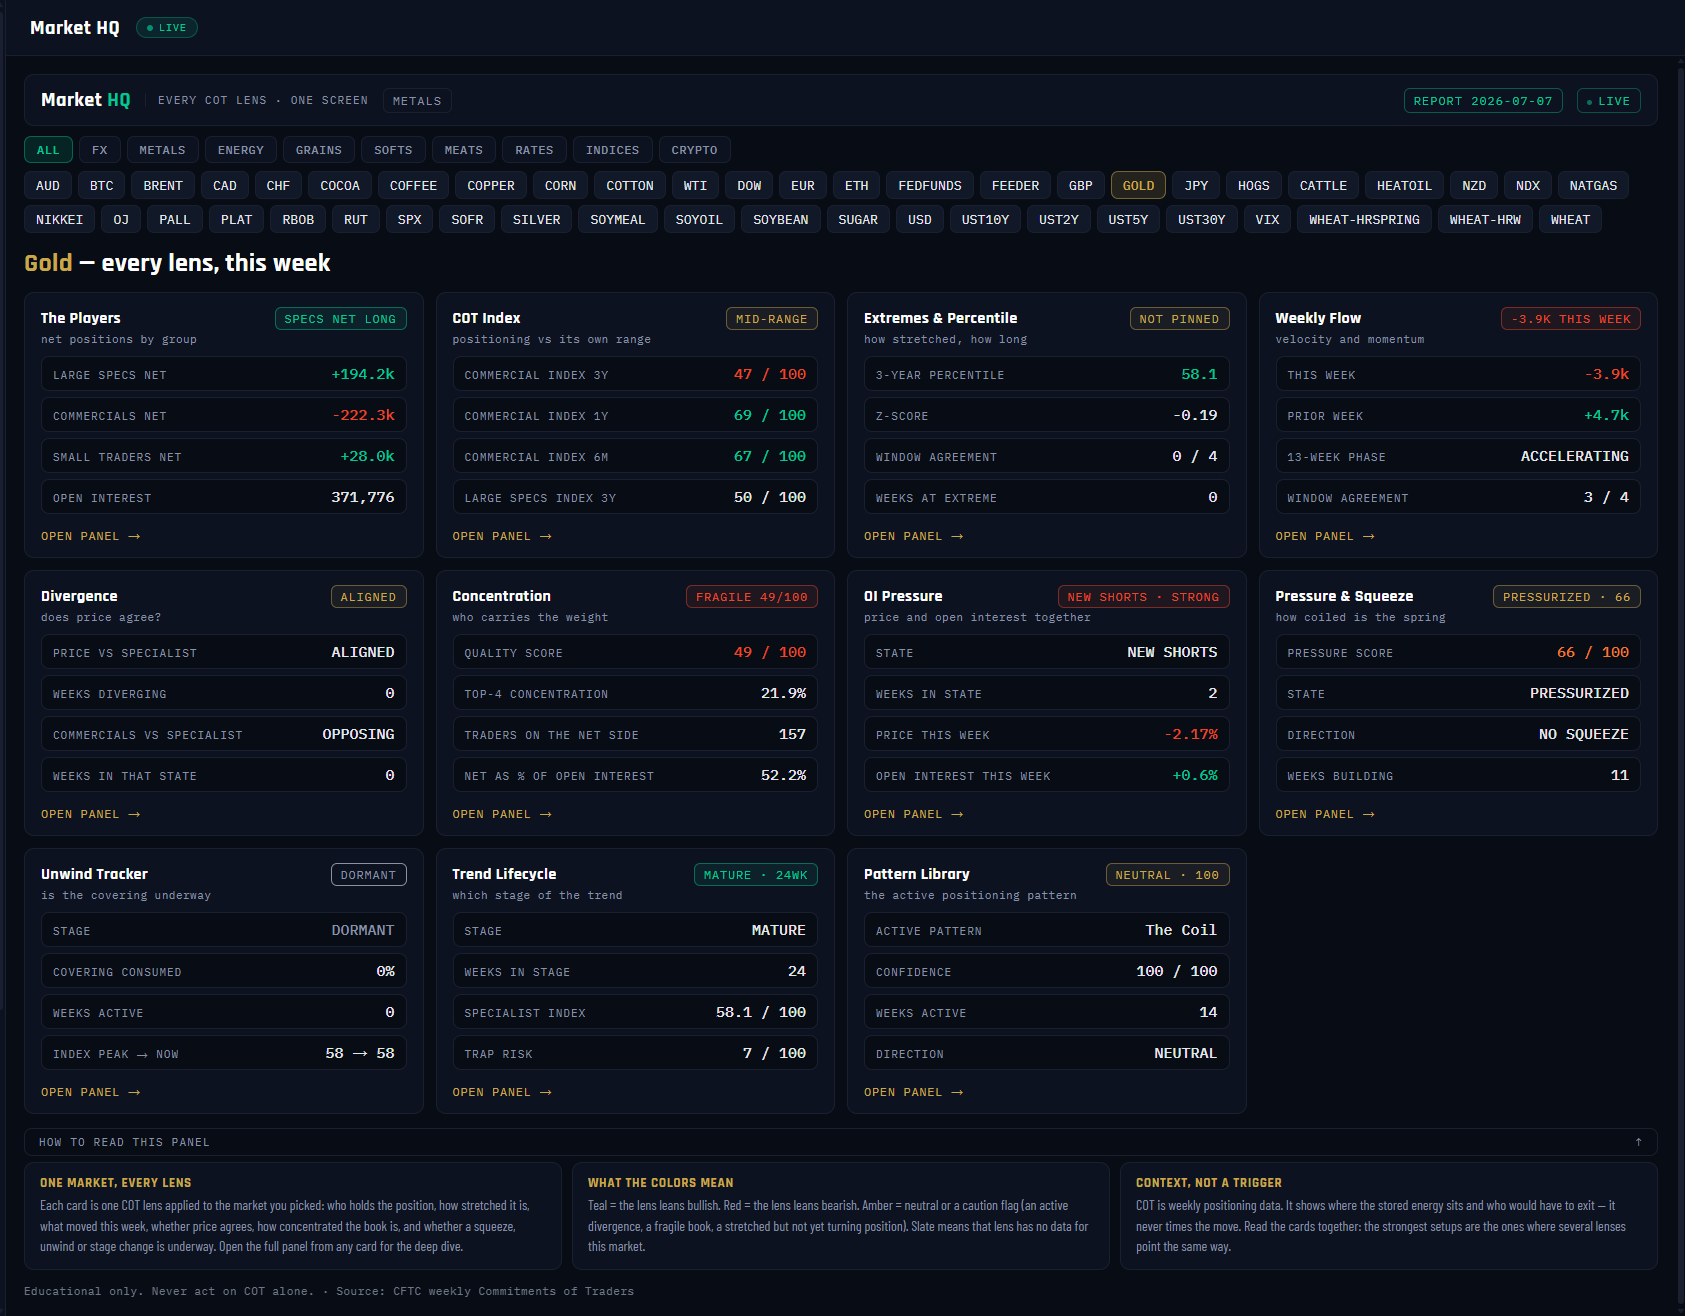This screenshot has width=1685, height=1316.
Task: Select the RATES category filter
Action: click(534, 150)
